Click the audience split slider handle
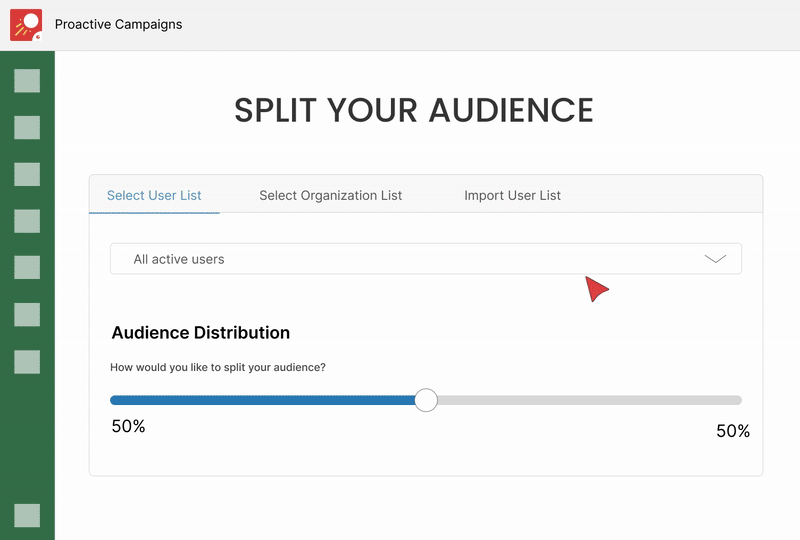Viewport: 800px width, 540px height. click(x=426, y=400)
